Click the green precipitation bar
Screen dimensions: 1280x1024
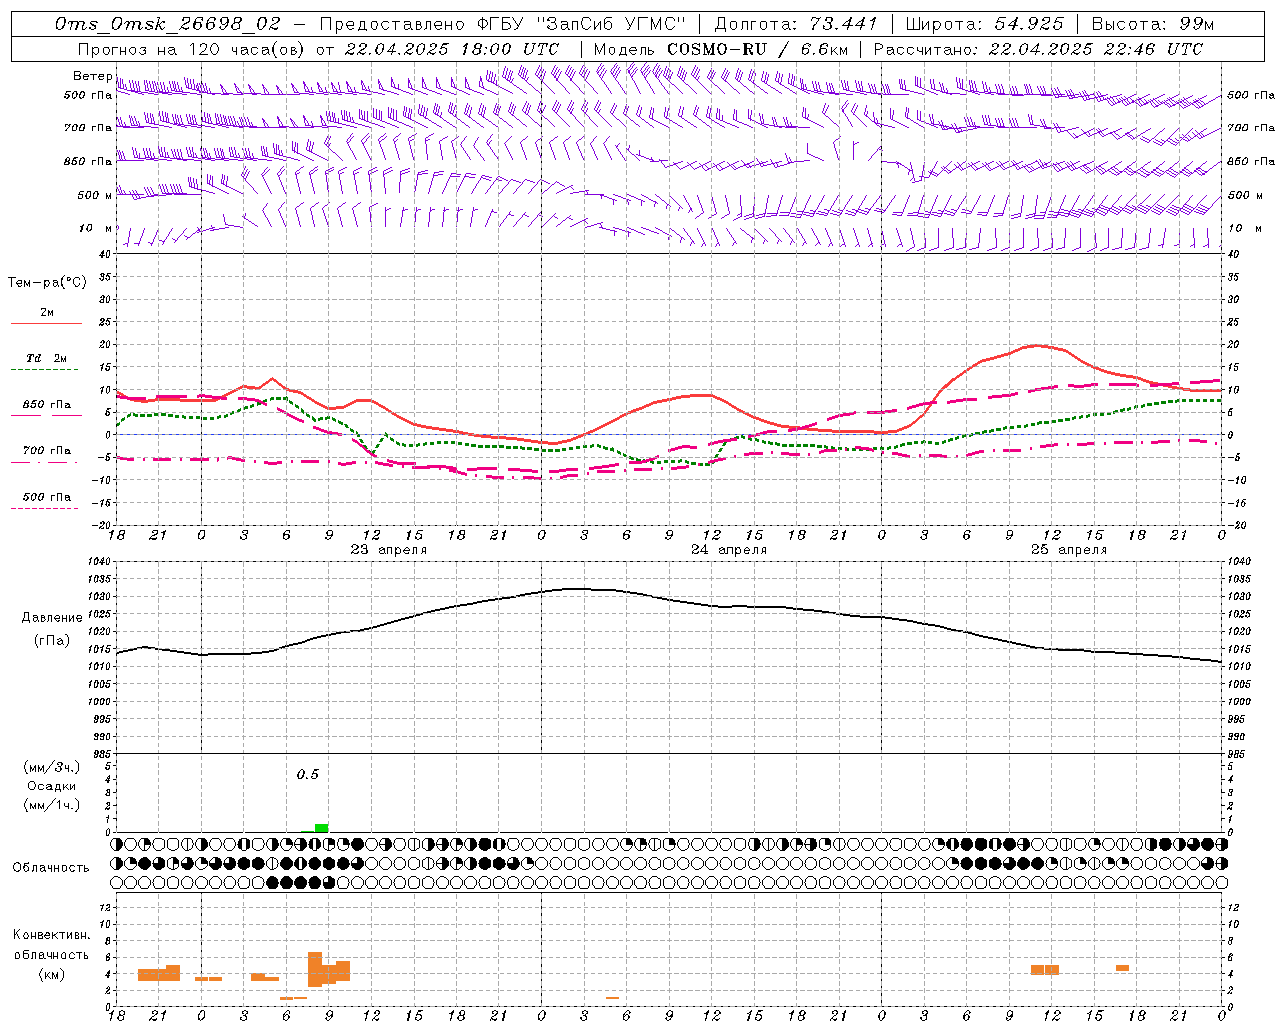tap(321, 828)
